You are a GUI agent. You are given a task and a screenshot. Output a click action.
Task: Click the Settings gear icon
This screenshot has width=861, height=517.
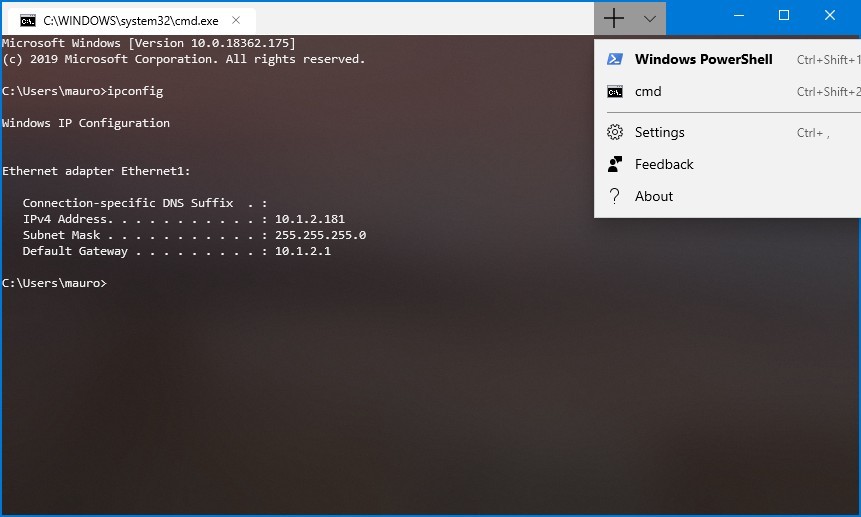(614, 132)
